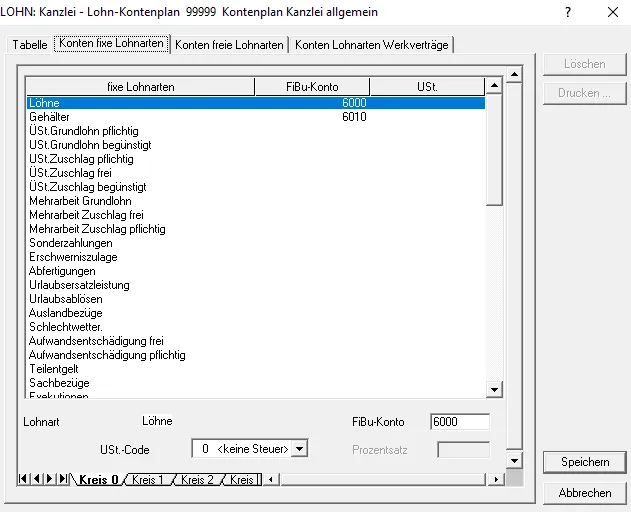Select Konten fixe Lohnarten tab
The height and width of the screenshot is (512, 631).
(111, 43)
